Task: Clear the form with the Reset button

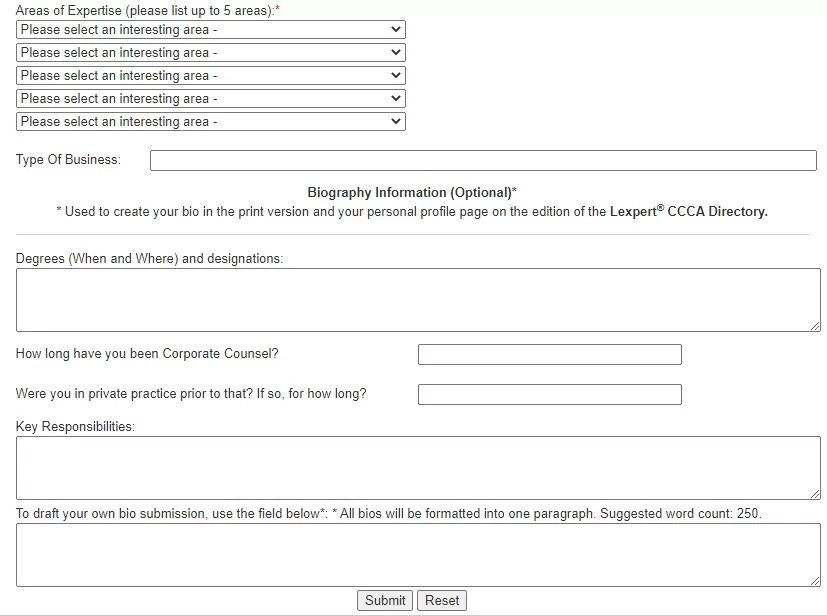Action: click(x=442, y=600)
